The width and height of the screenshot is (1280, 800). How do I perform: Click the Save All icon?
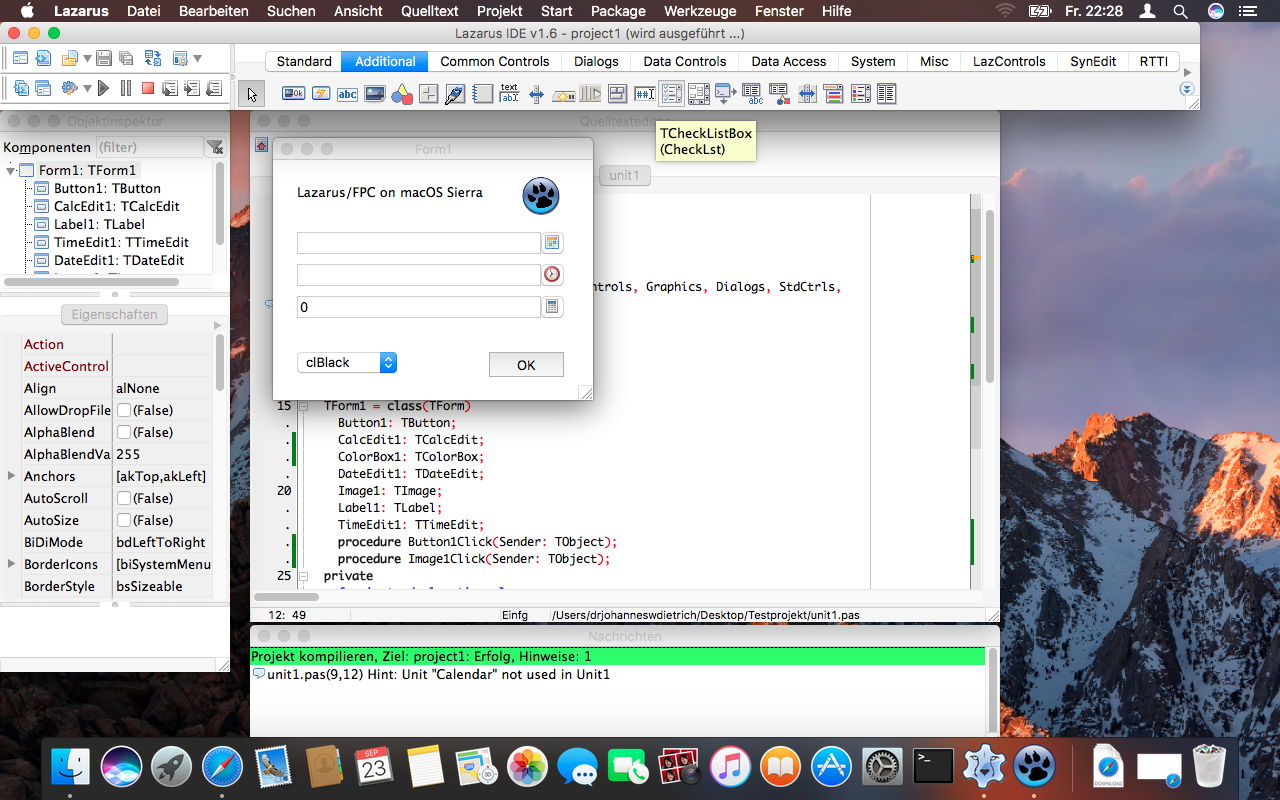pos(126,59)
